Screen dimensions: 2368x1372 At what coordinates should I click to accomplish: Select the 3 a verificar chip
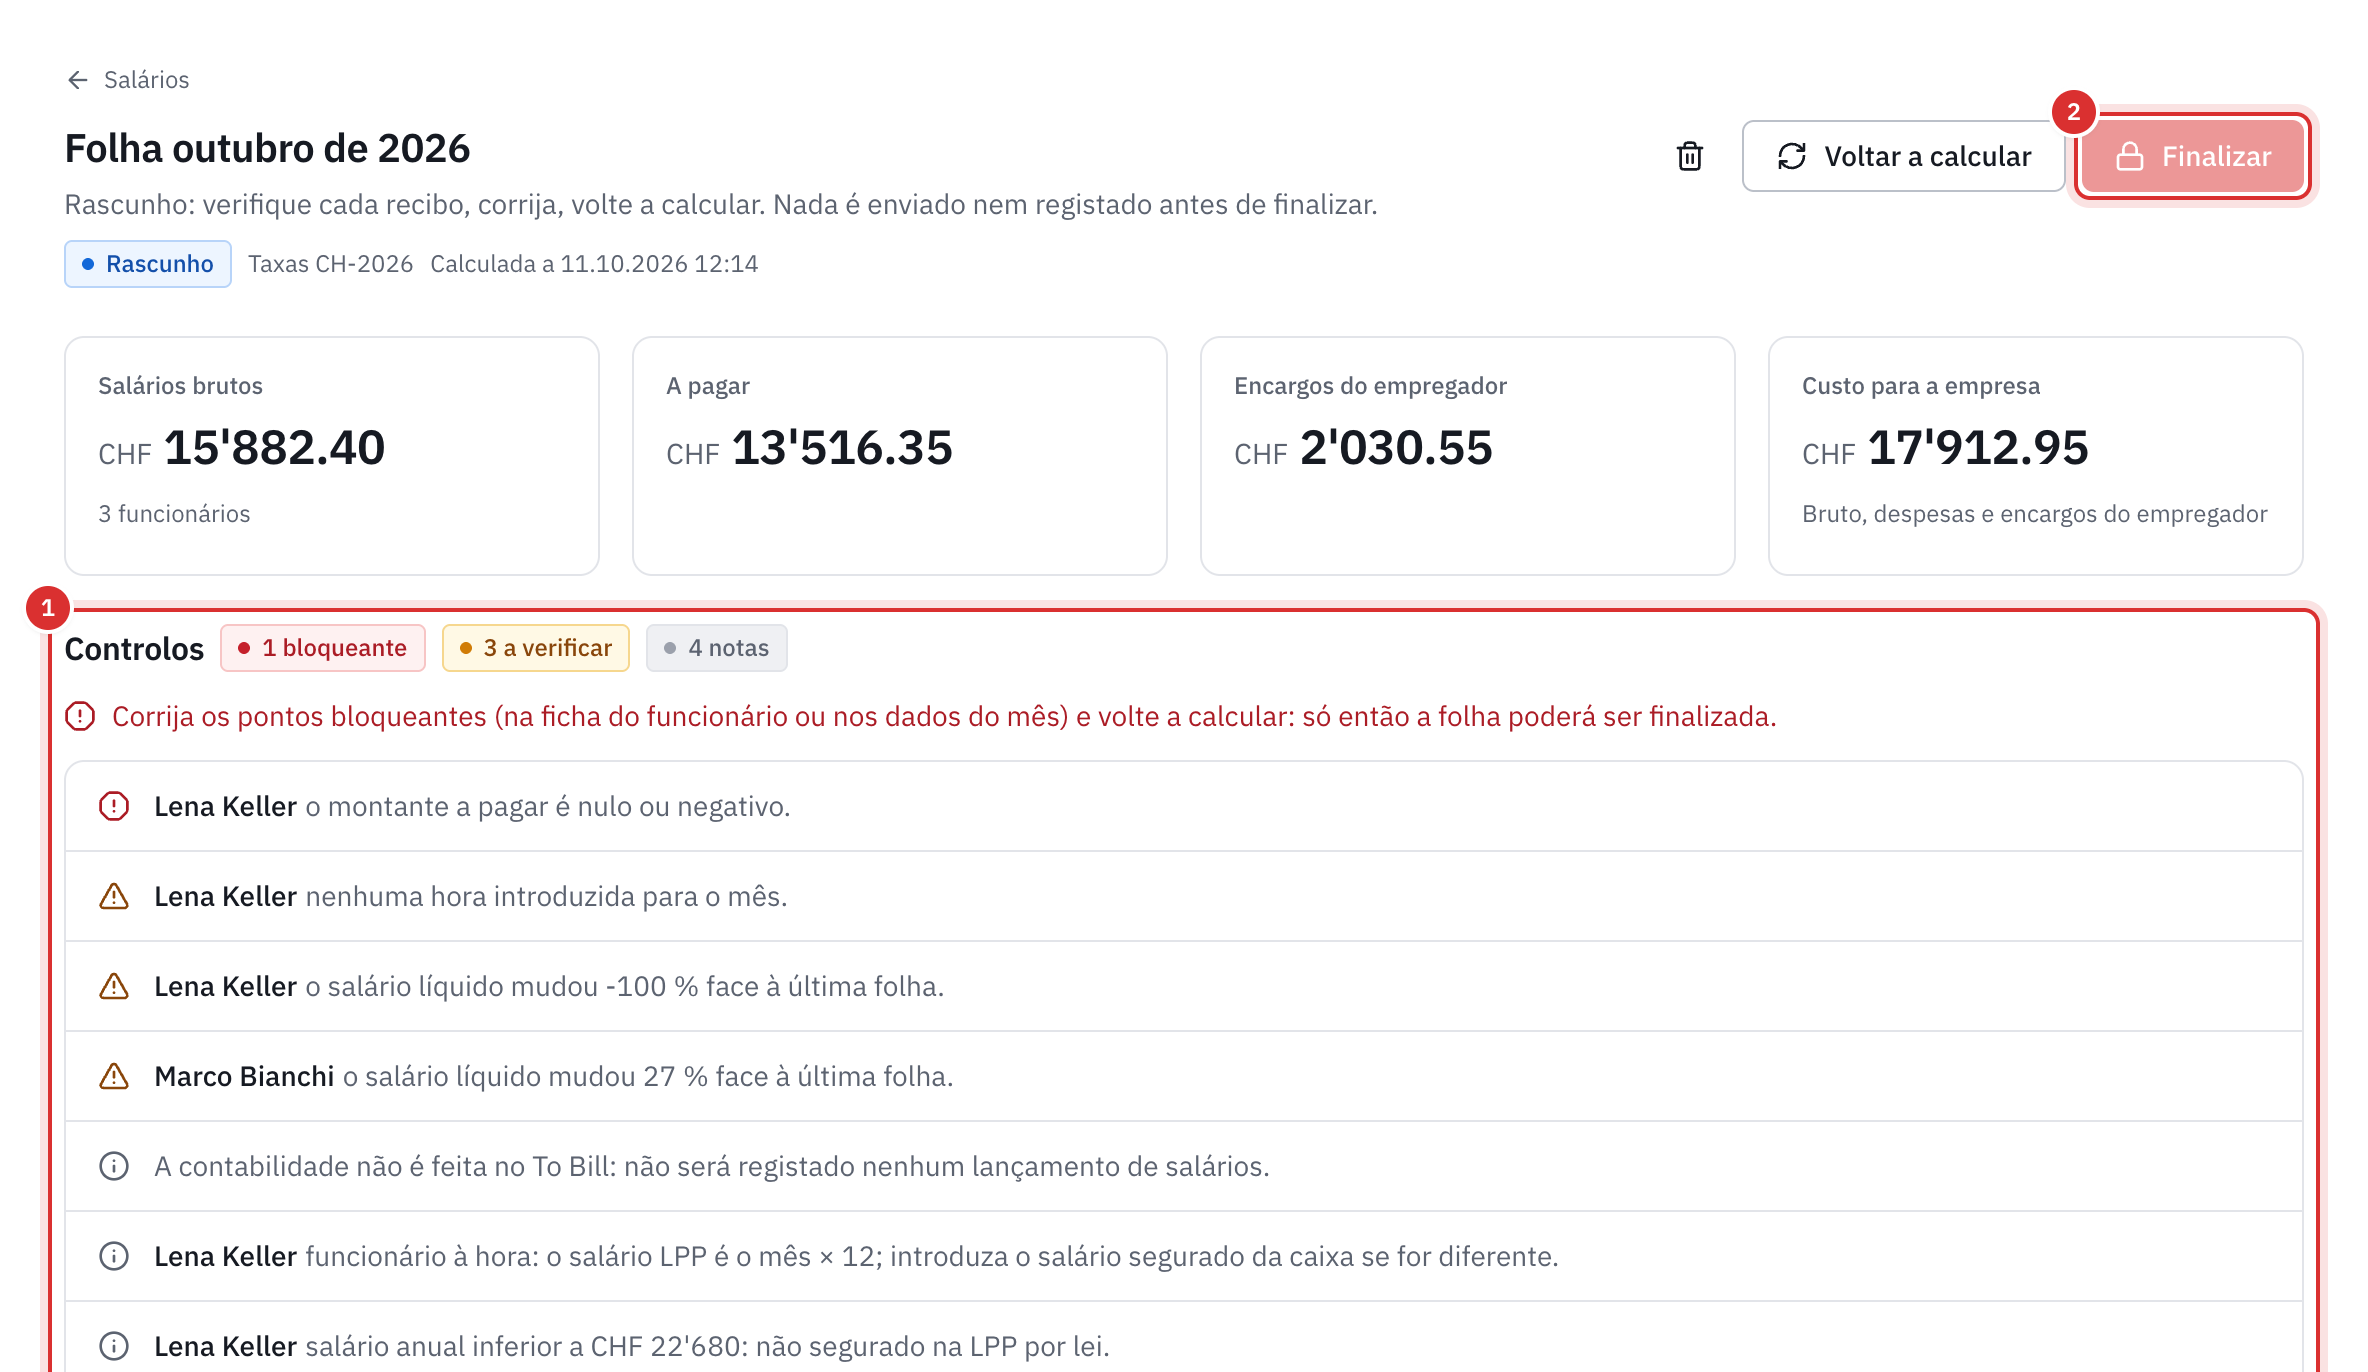click(536, 648)
